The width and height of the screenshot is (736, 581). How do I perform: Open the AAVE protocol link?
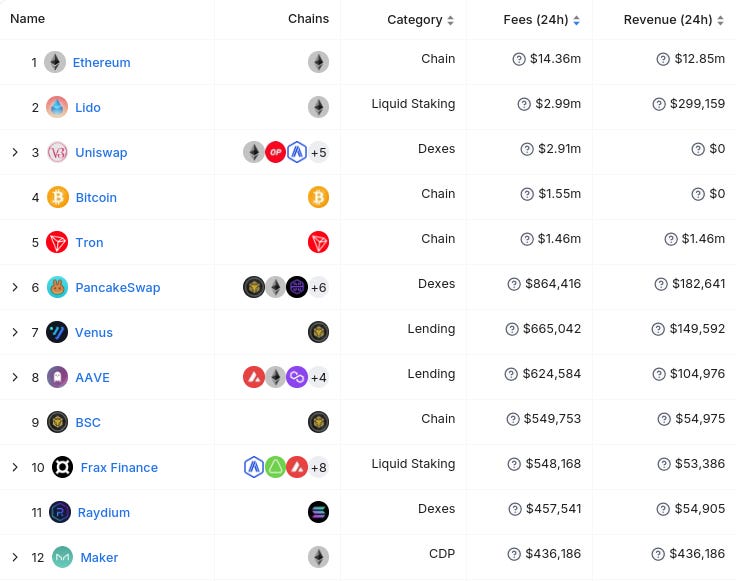point(92,378)
